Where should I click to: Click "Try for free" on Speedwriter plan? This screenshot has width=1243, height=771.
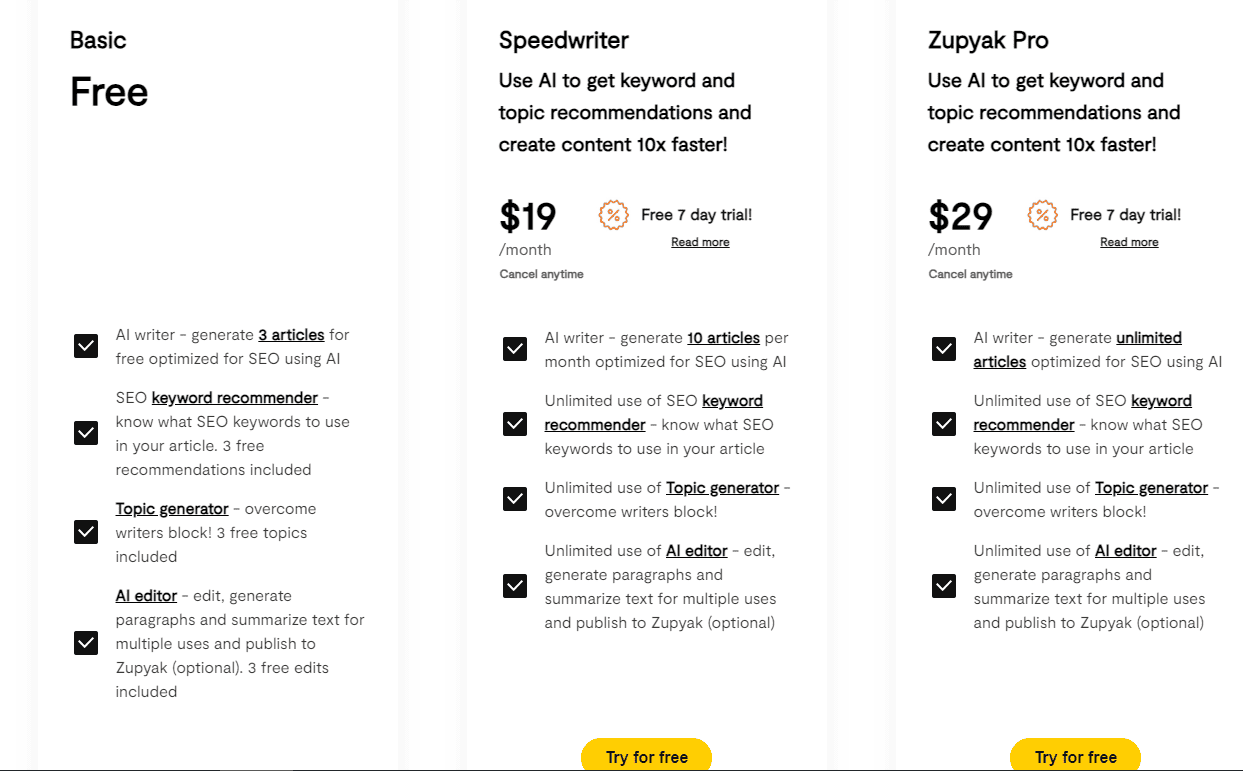click(646, 756)
